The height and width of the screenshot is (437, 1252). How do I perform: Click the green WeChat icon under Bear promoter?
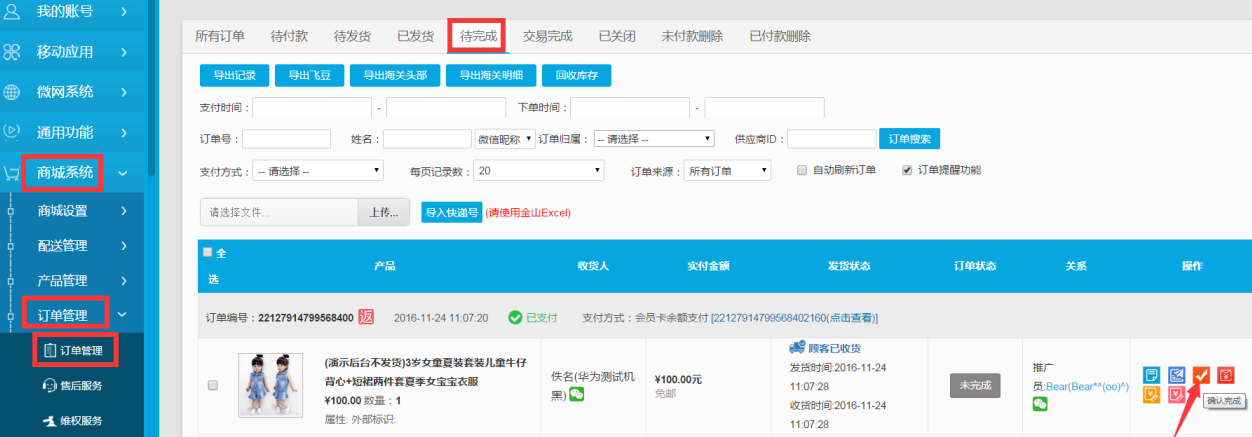click(1040, 404)
